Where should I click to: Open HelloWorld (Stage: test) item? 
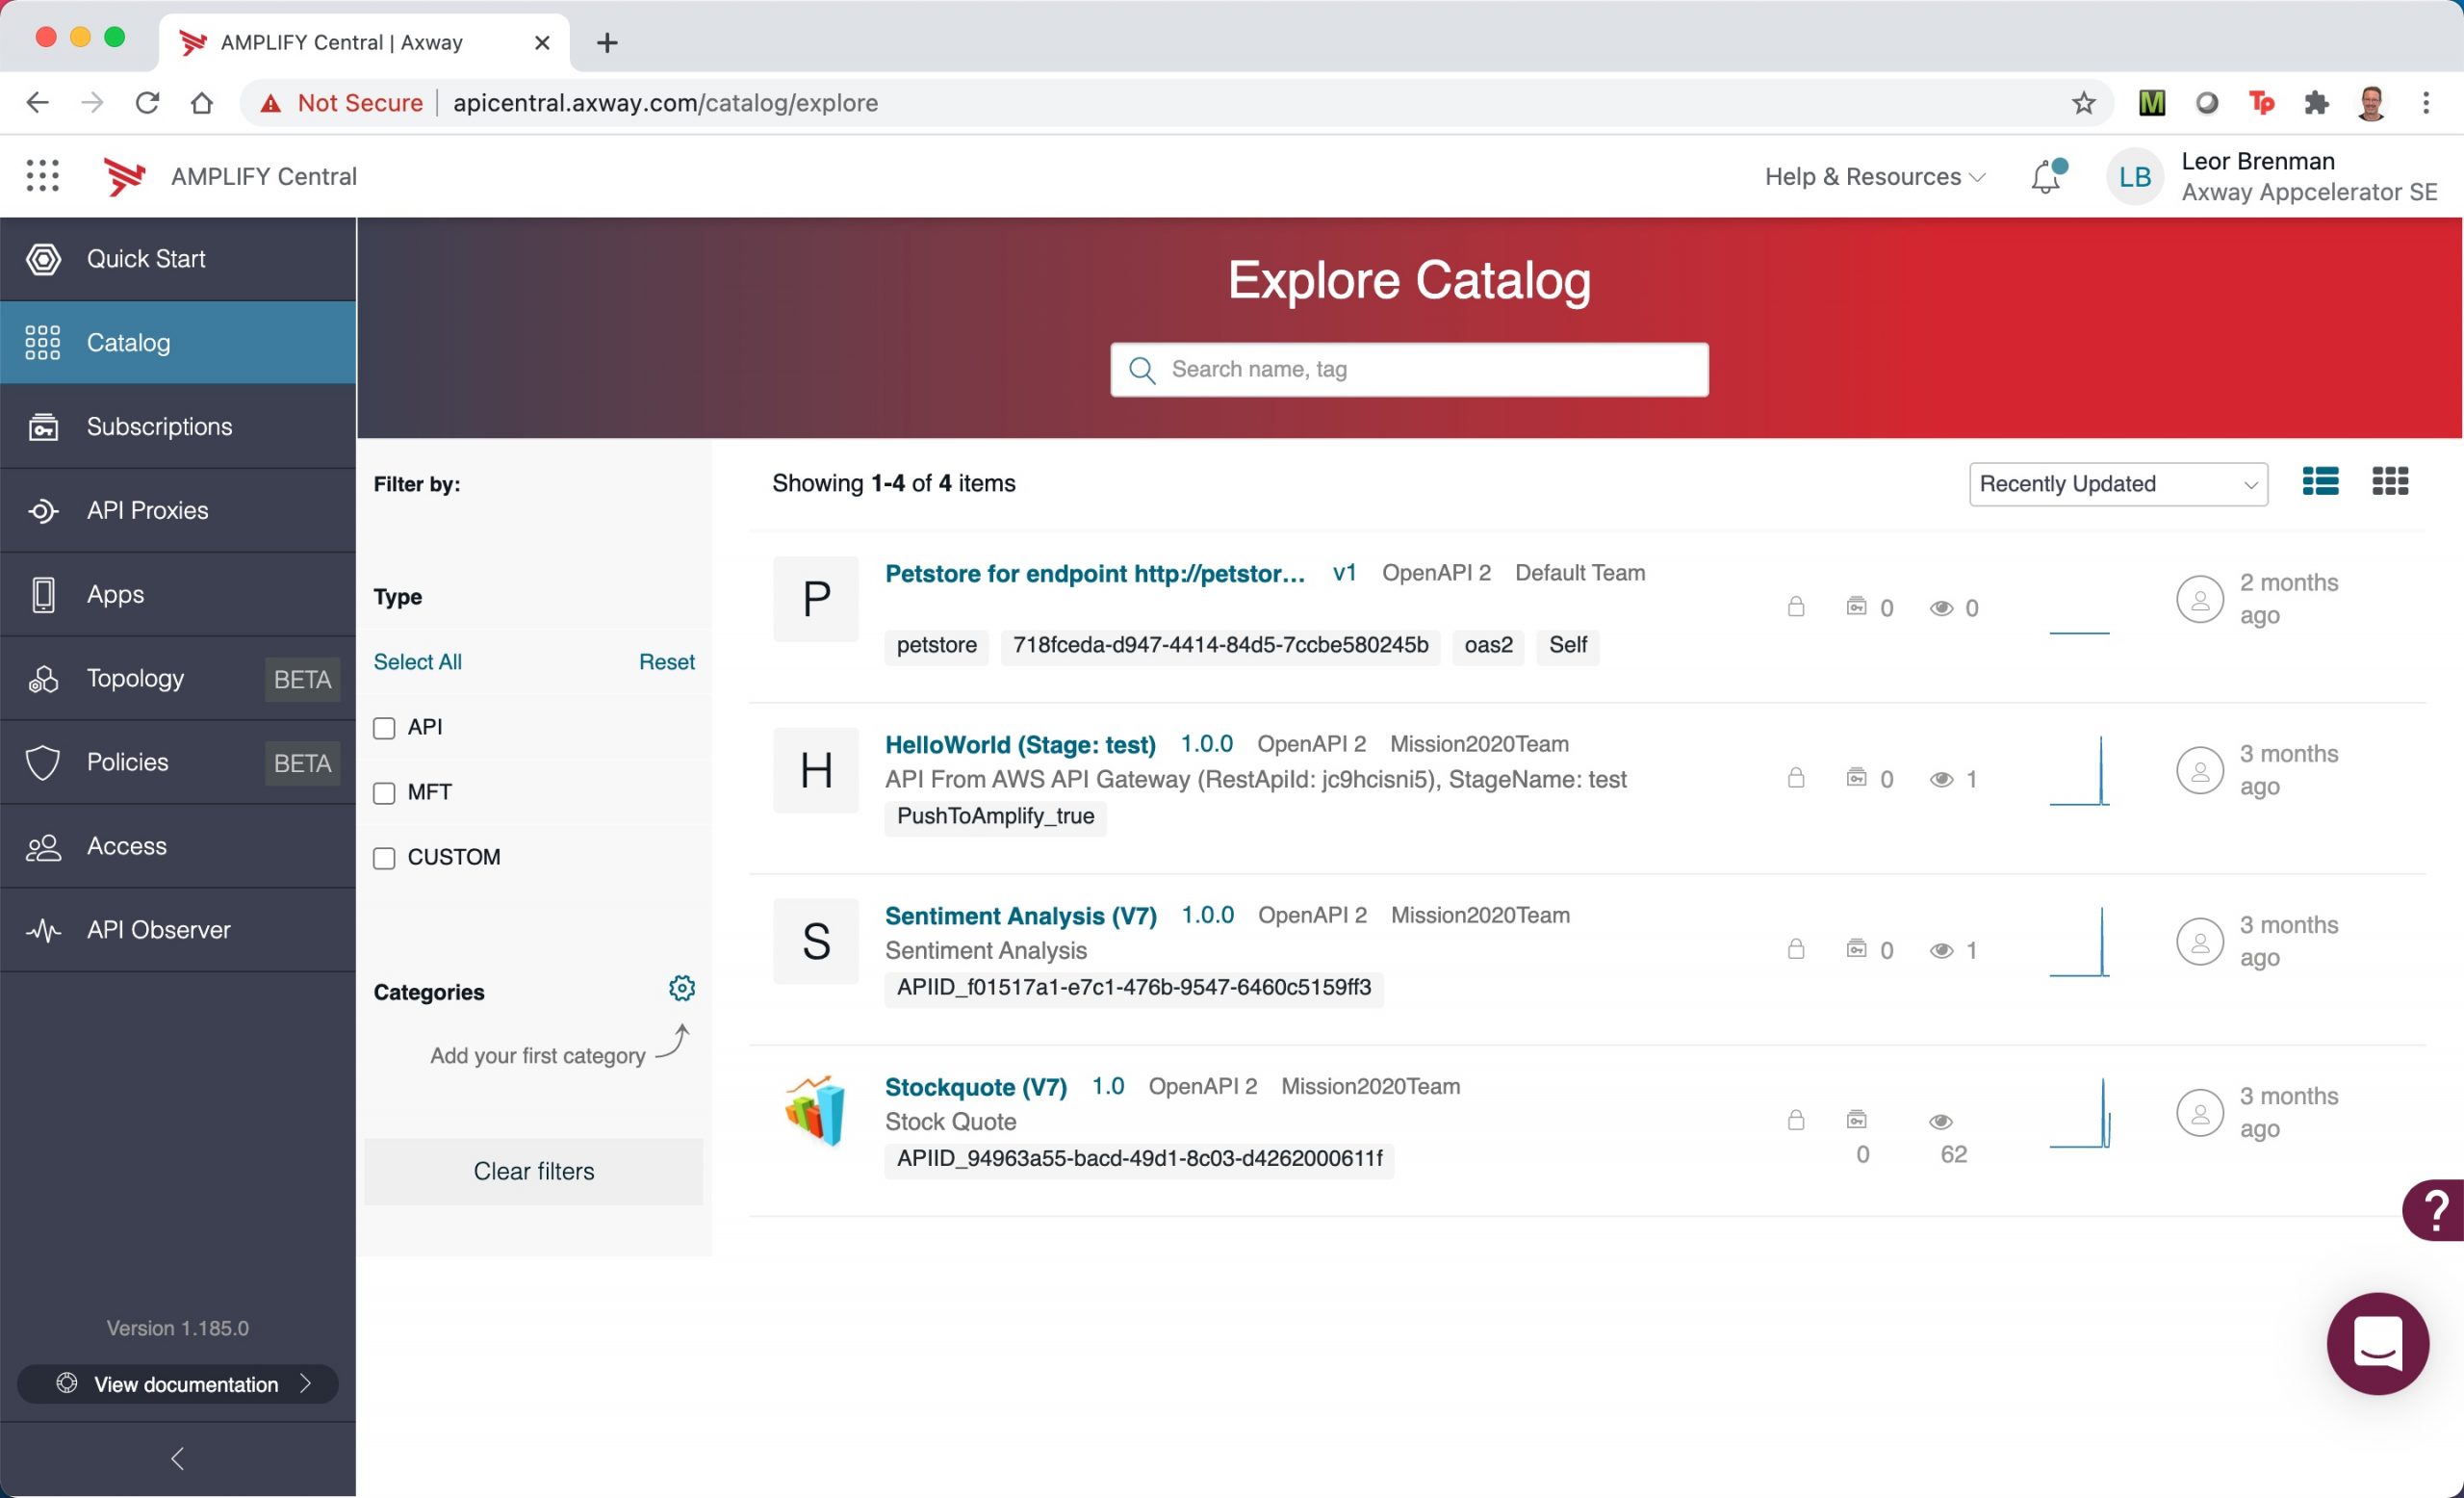1020,744
